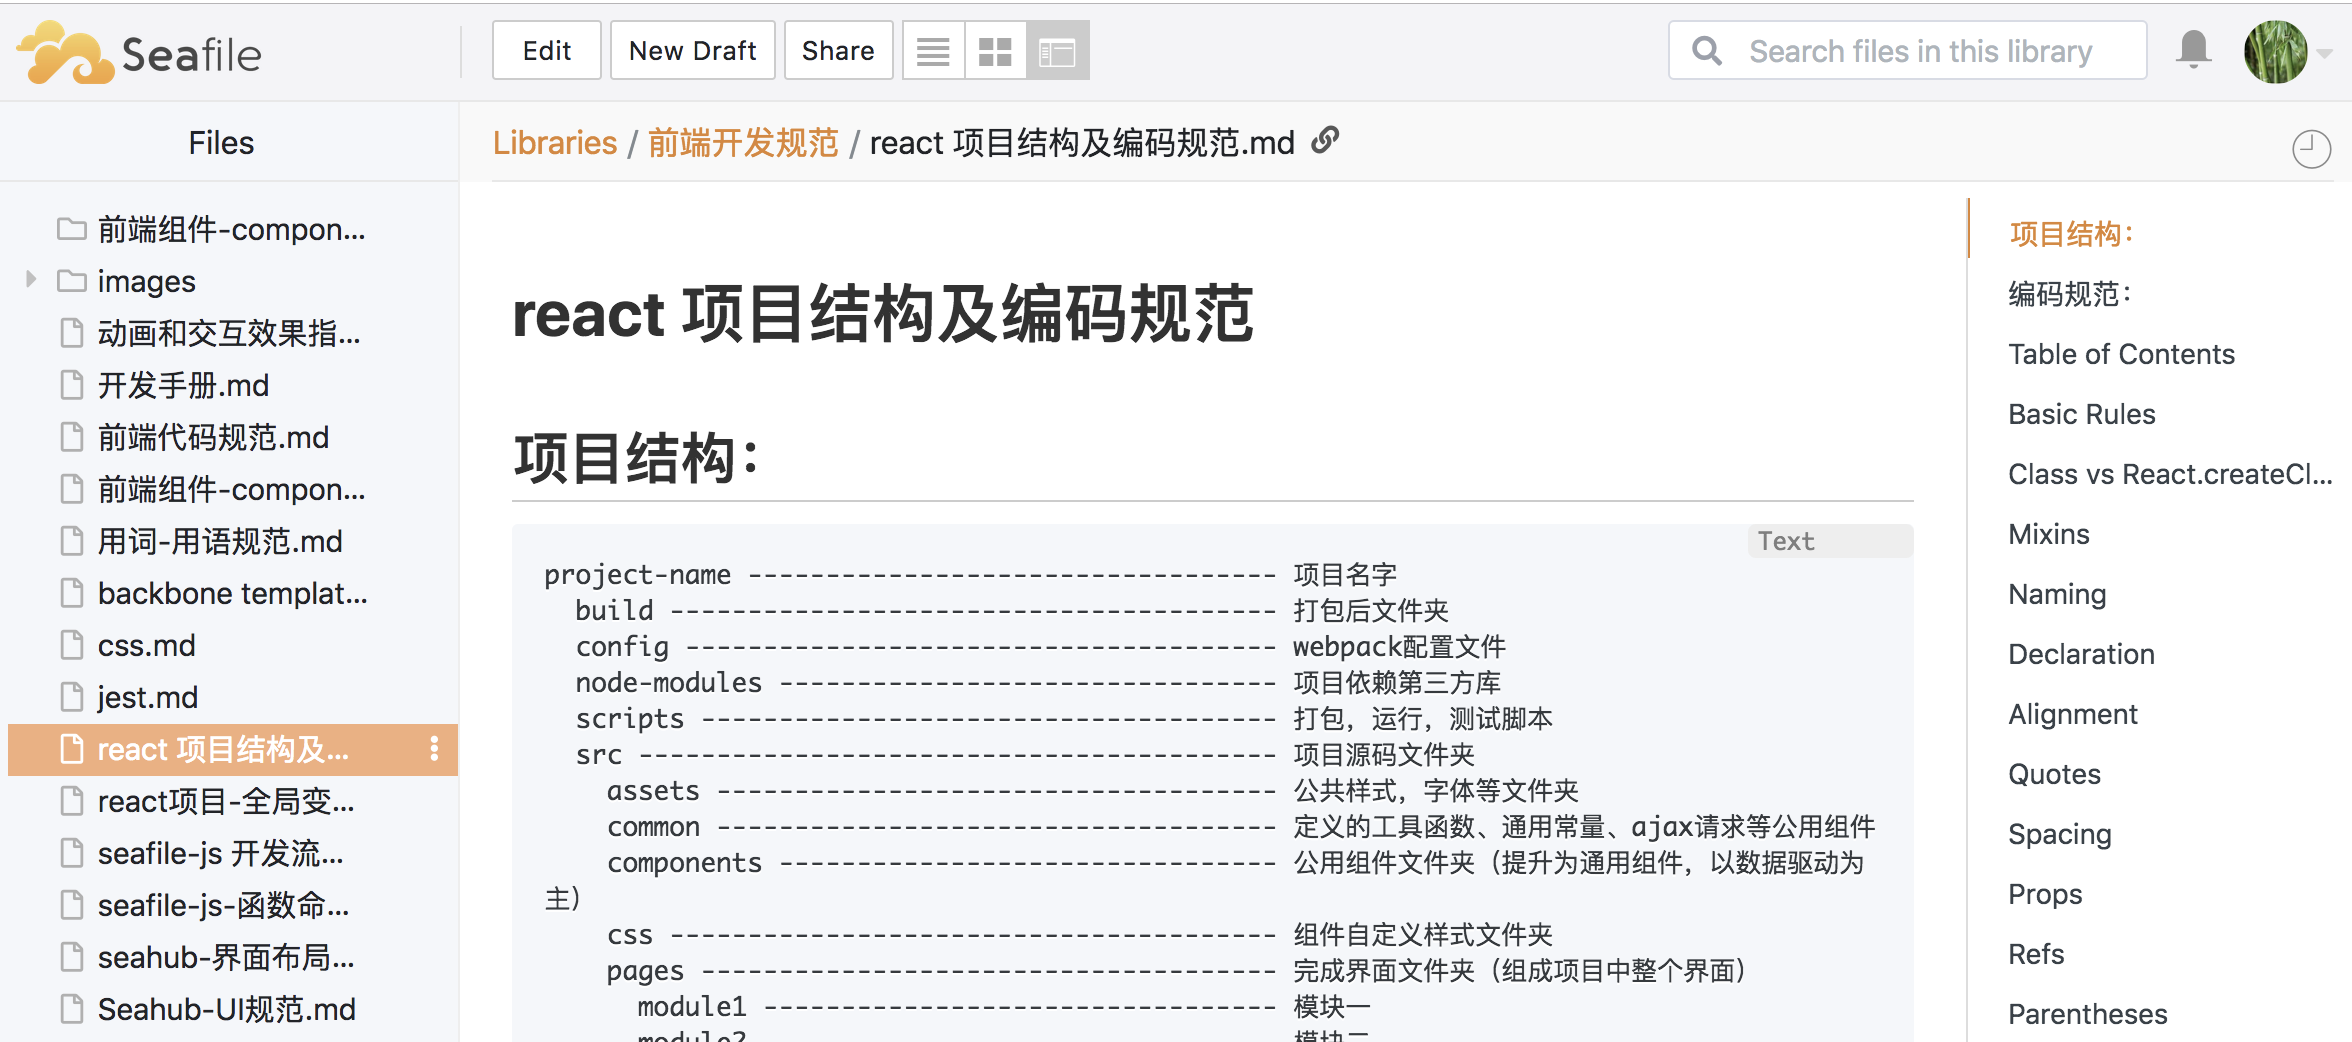Jump to Basic Rules in outline
Image resolution: width=2352 pixels, height=1042 pixels.
click(x=2081, y=414)
